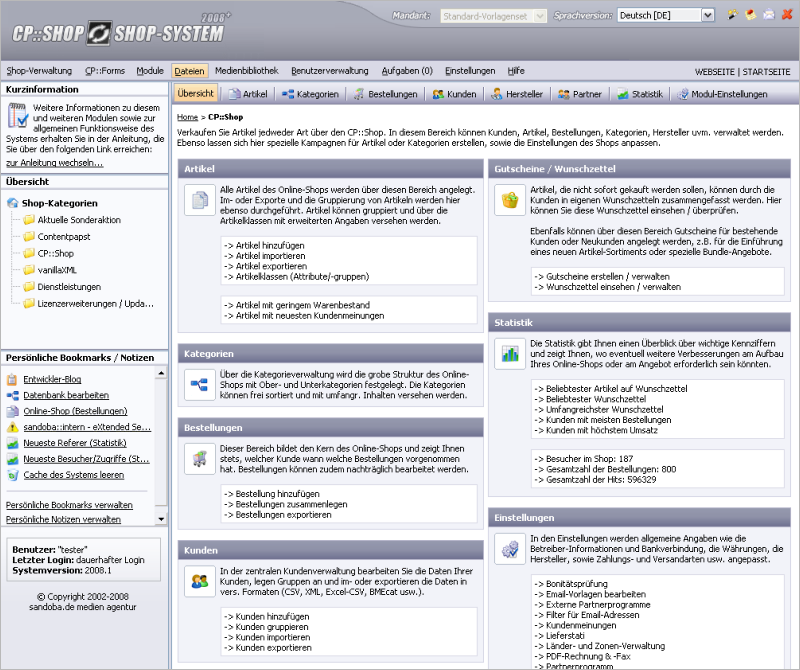Viewport: 800px width, 670px height.
Task: Click the yellow note icon in the header
Action: click(751, 15)
